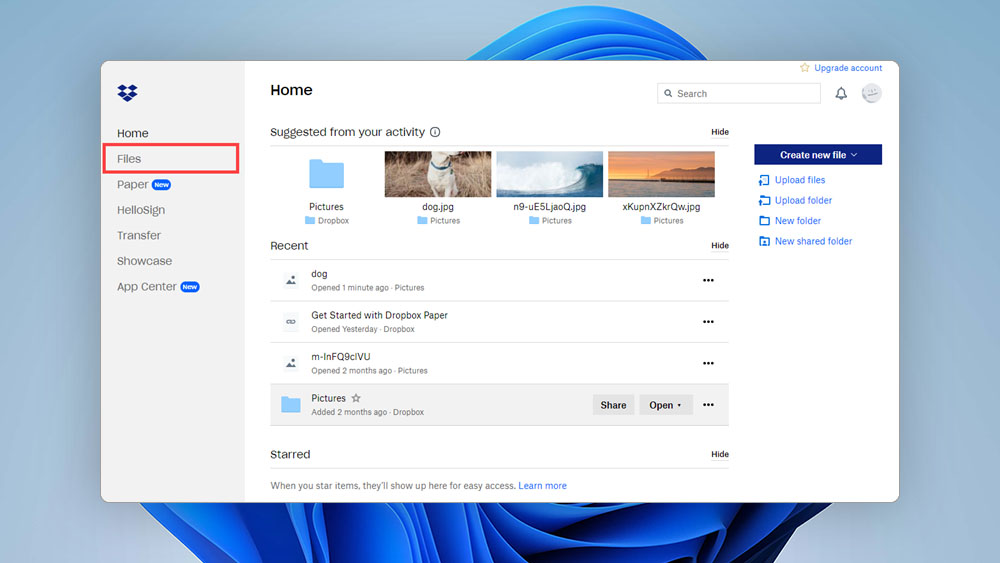This screenshot has width=1000, height=563.
Task: Click folder icon in Pictures recent row
Action: click(x=291, y=404)
